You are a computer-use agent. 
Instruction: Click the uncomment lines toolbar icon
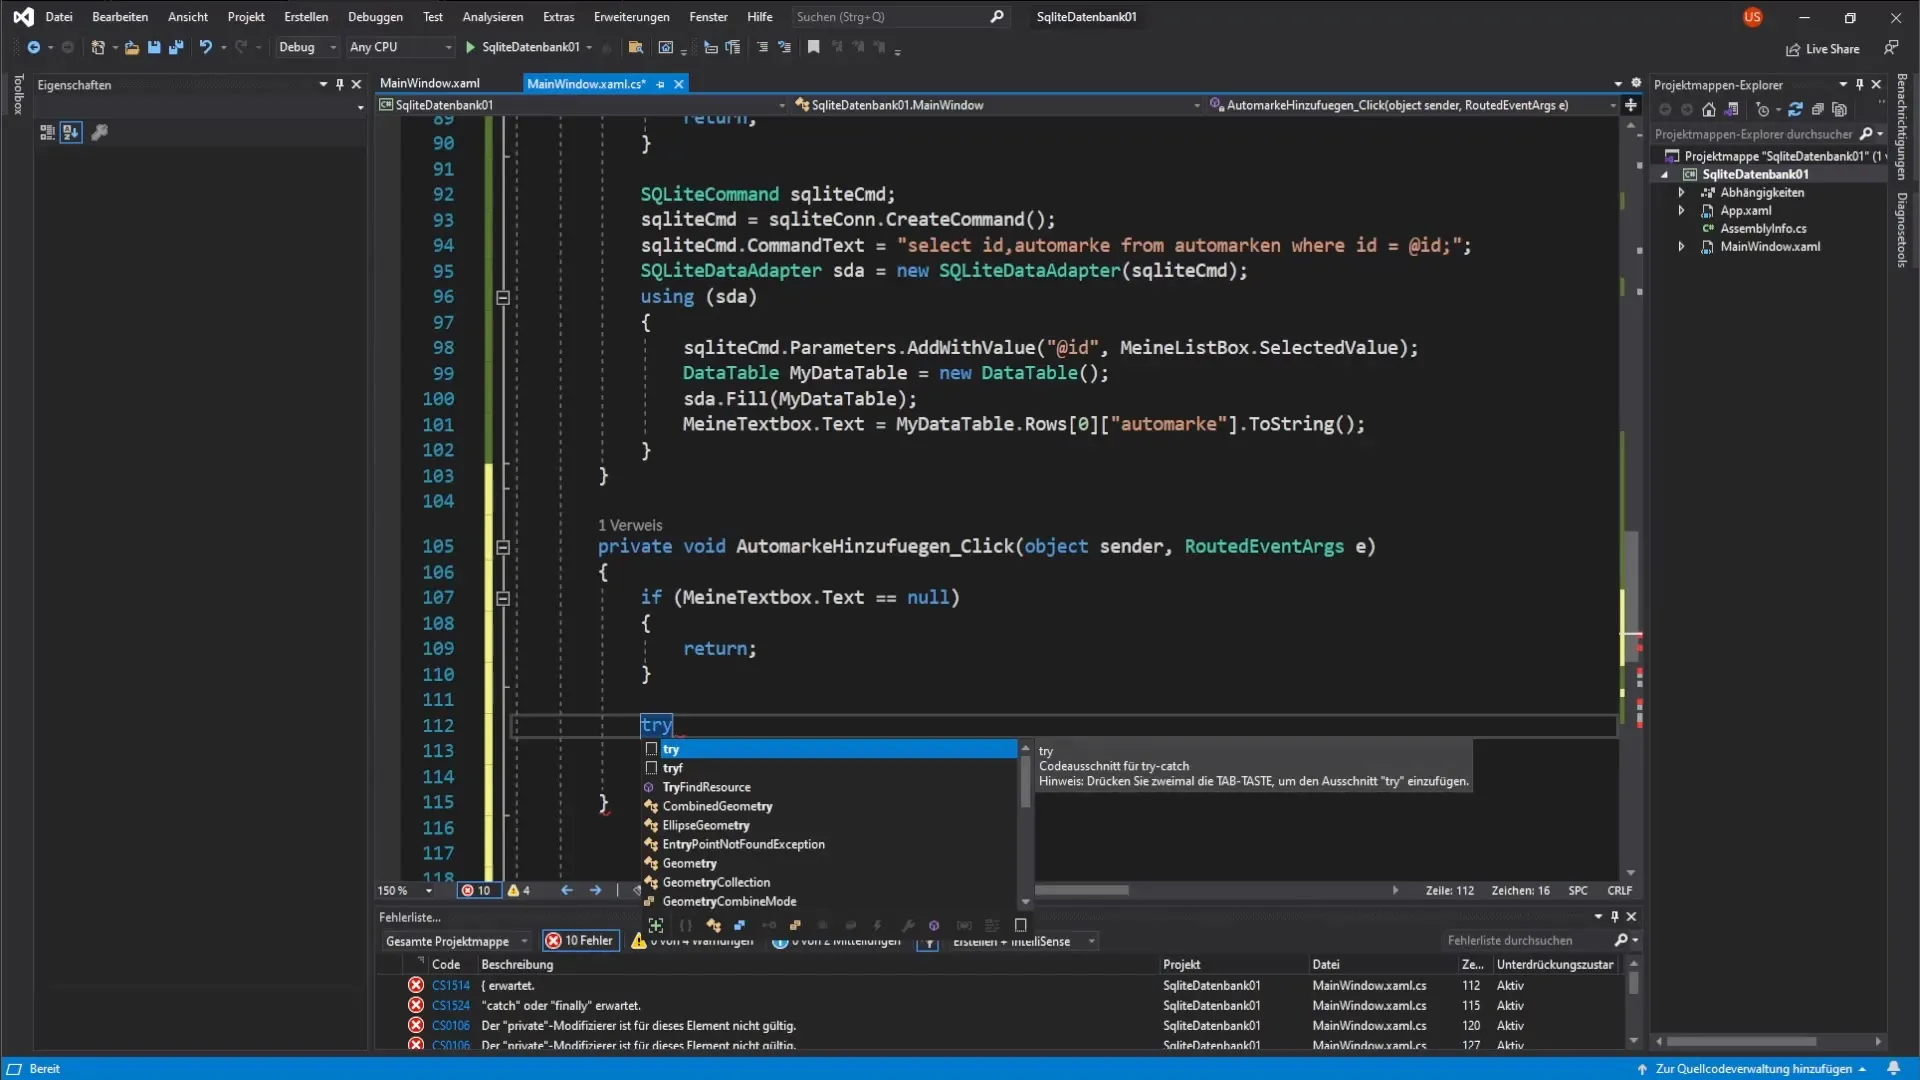pos(784,47)
